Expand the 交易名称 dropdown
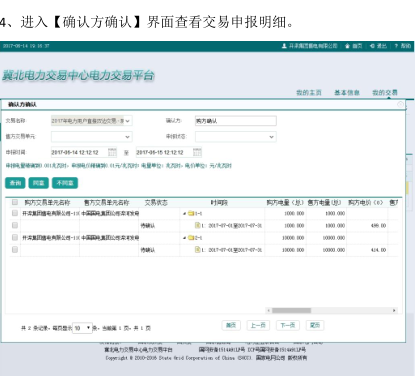Screen dimensions: 417x377 tap(92, 121)
